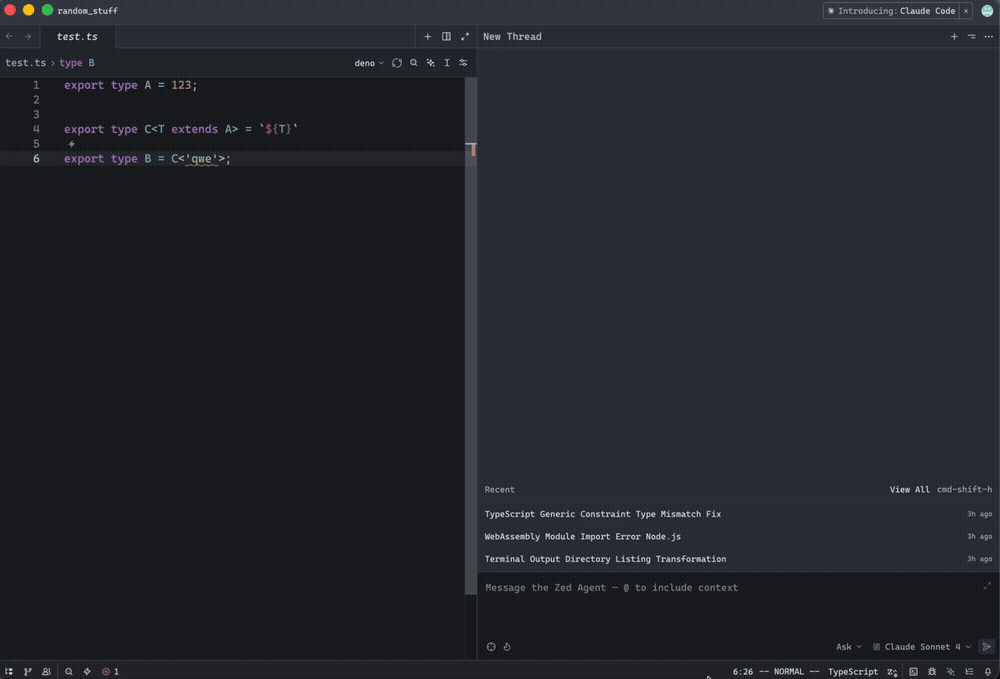The image size is (1000, 679).
Task: Open the WebAssembly Module Import Error thread
Action: click(581, 536)
